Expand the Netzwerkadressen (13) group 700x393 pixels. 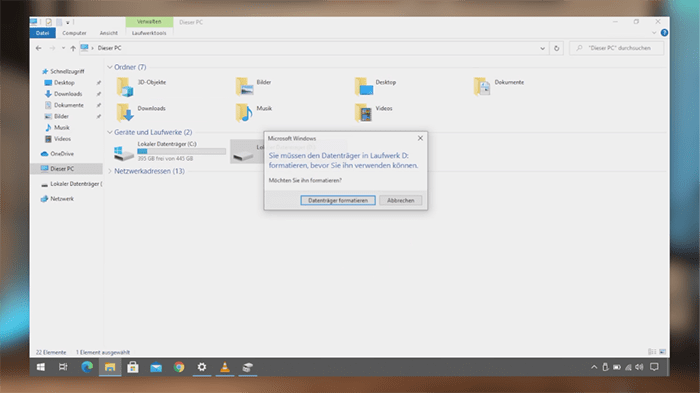[x=110, y=171]
